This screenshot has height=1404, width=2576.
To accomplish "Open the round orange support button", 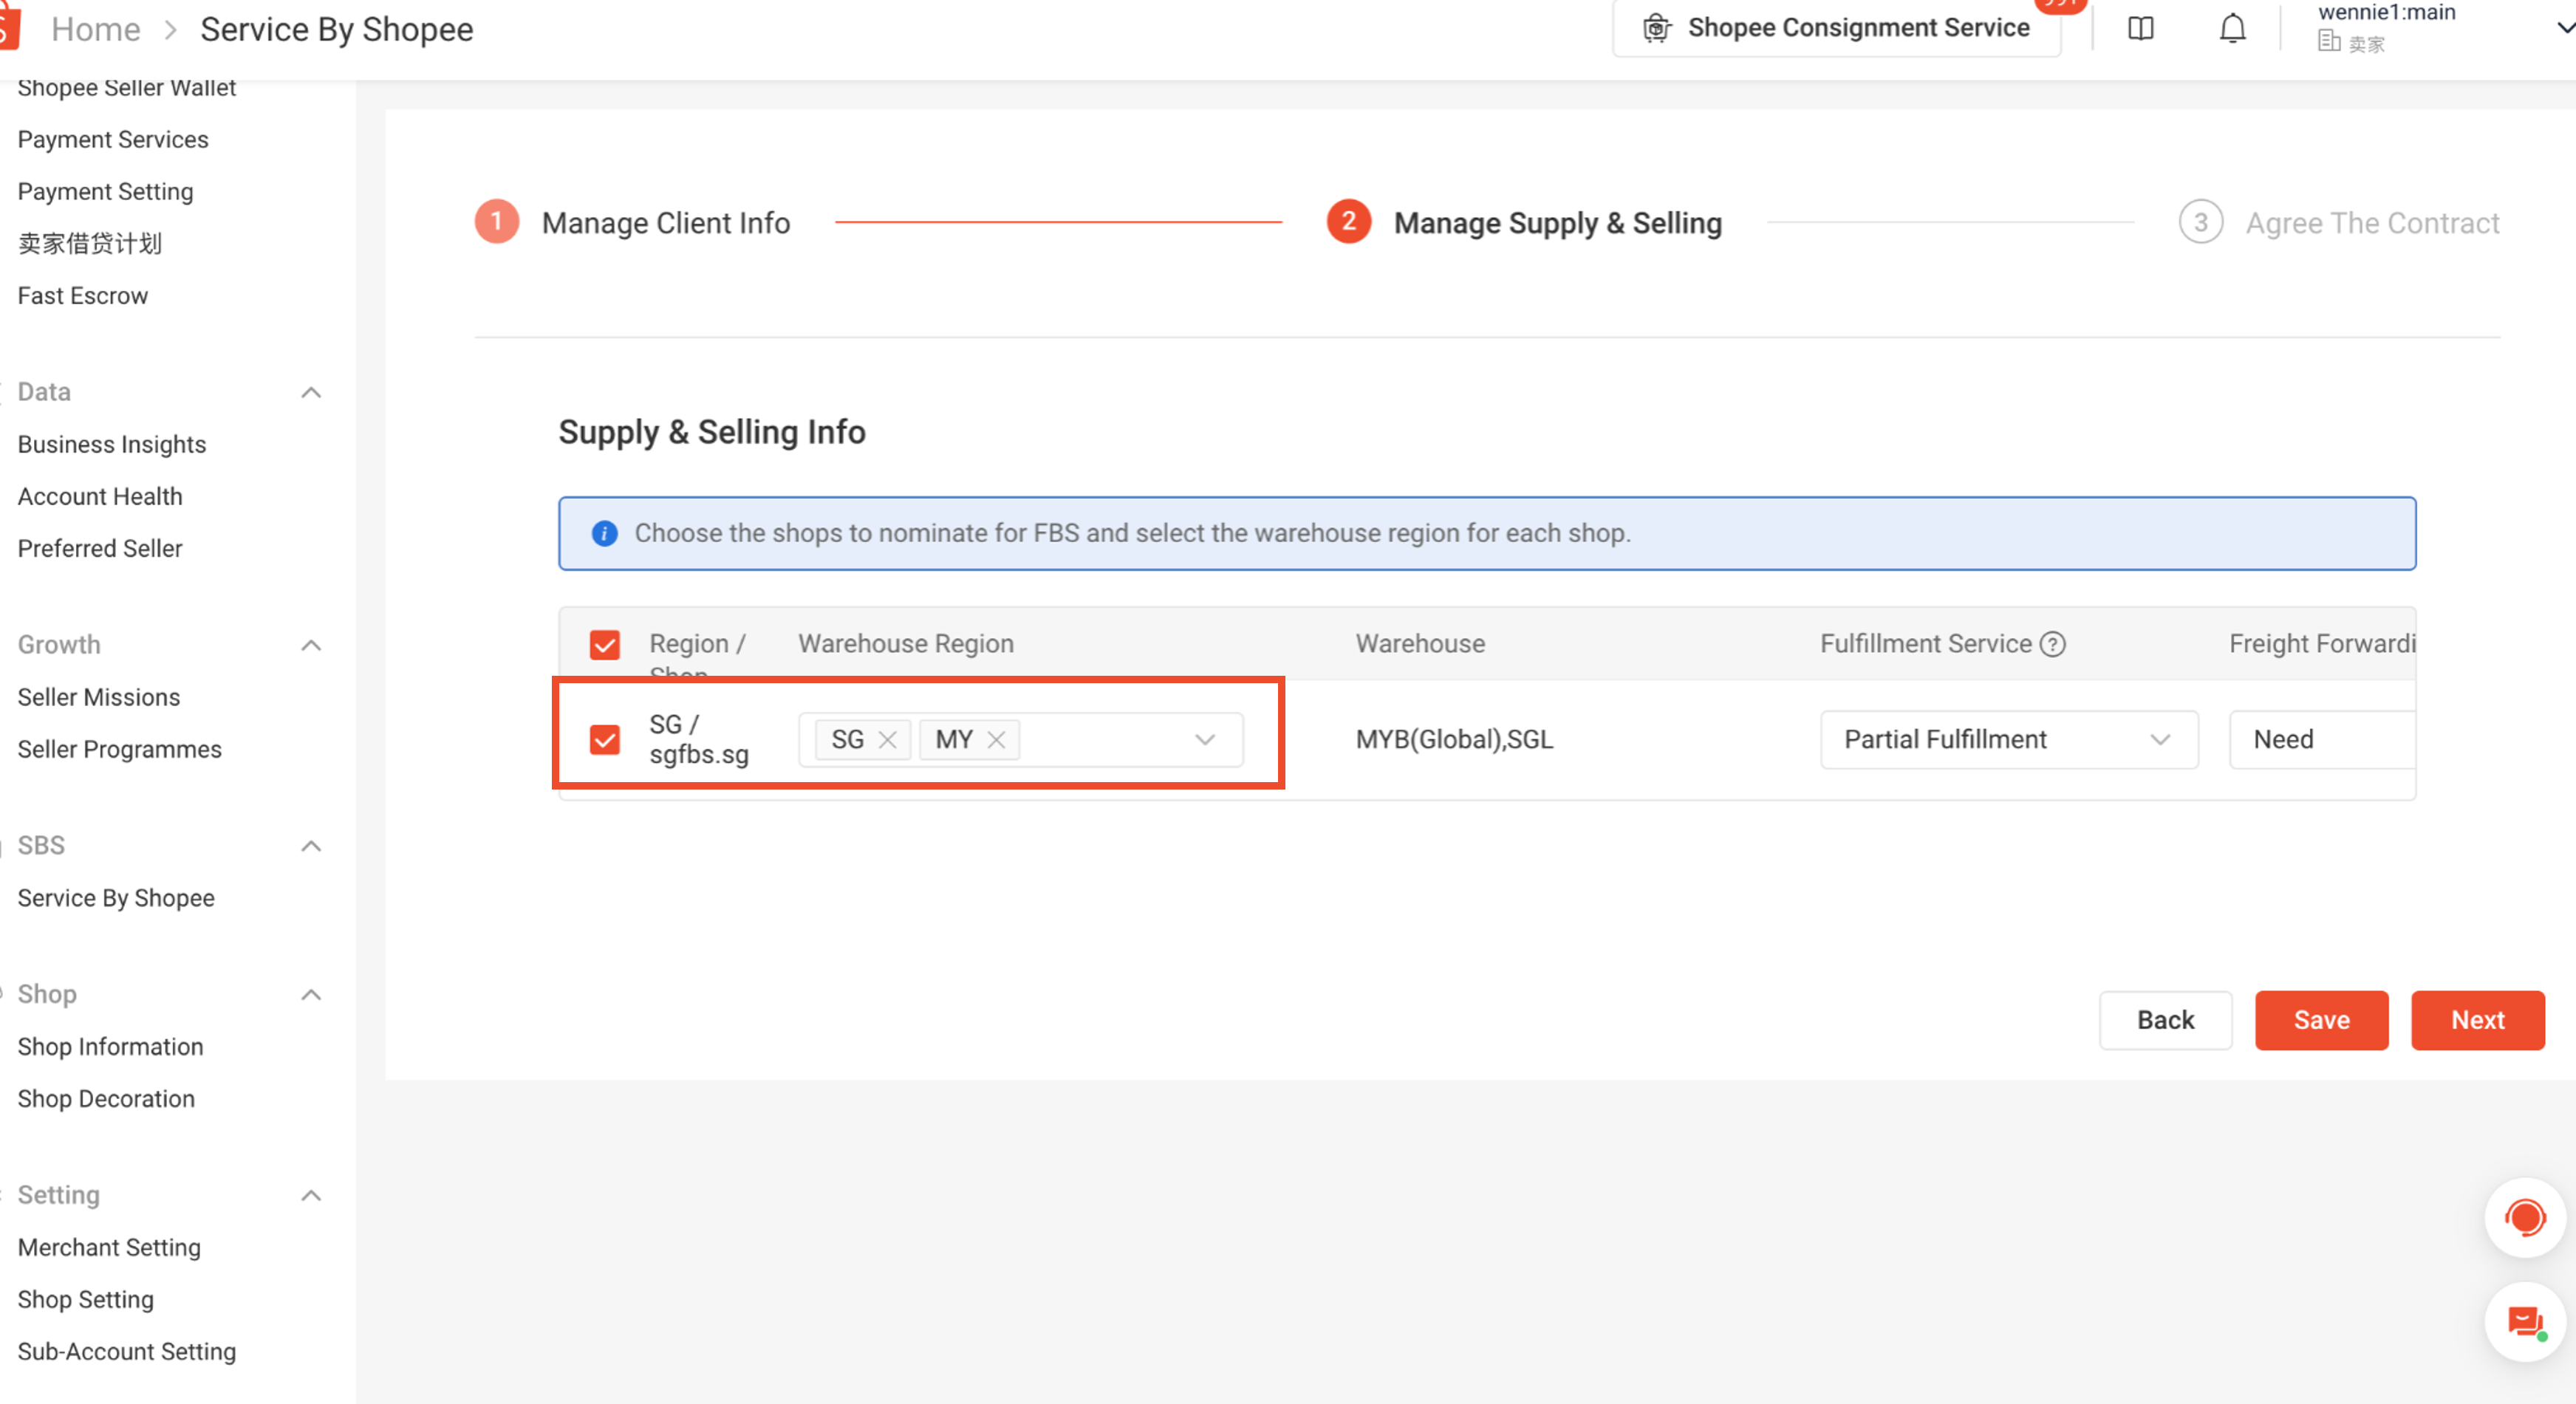I will 2524,1217.
